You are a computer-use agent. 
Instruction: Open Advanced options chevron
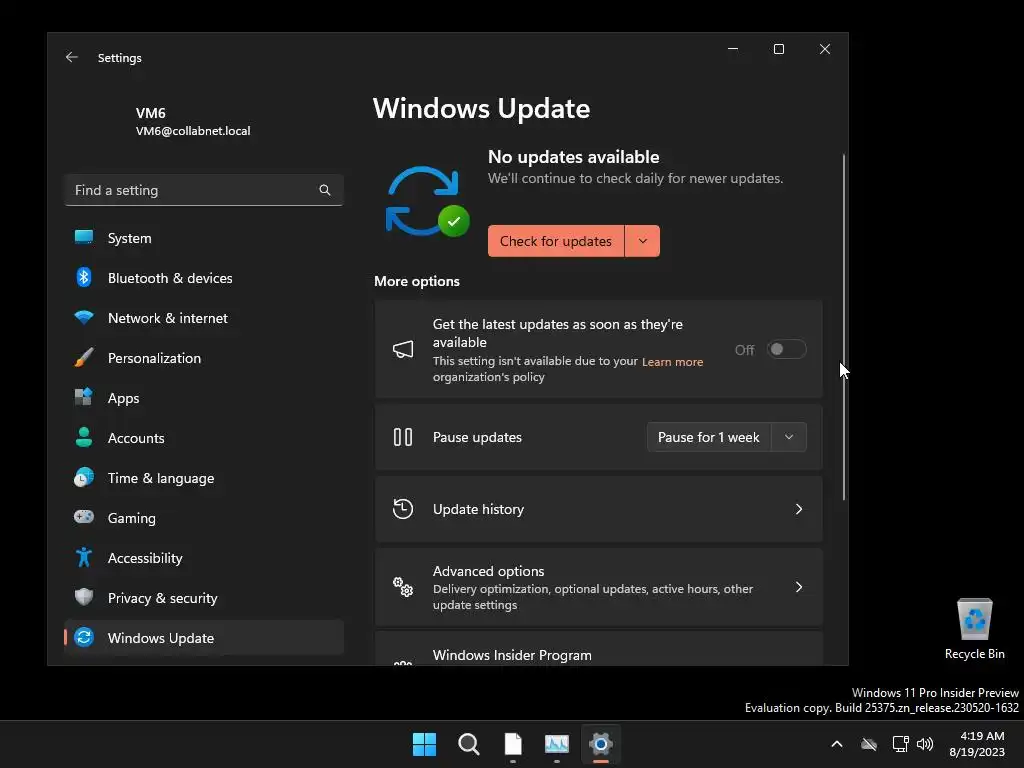click(x=799, y=587)
